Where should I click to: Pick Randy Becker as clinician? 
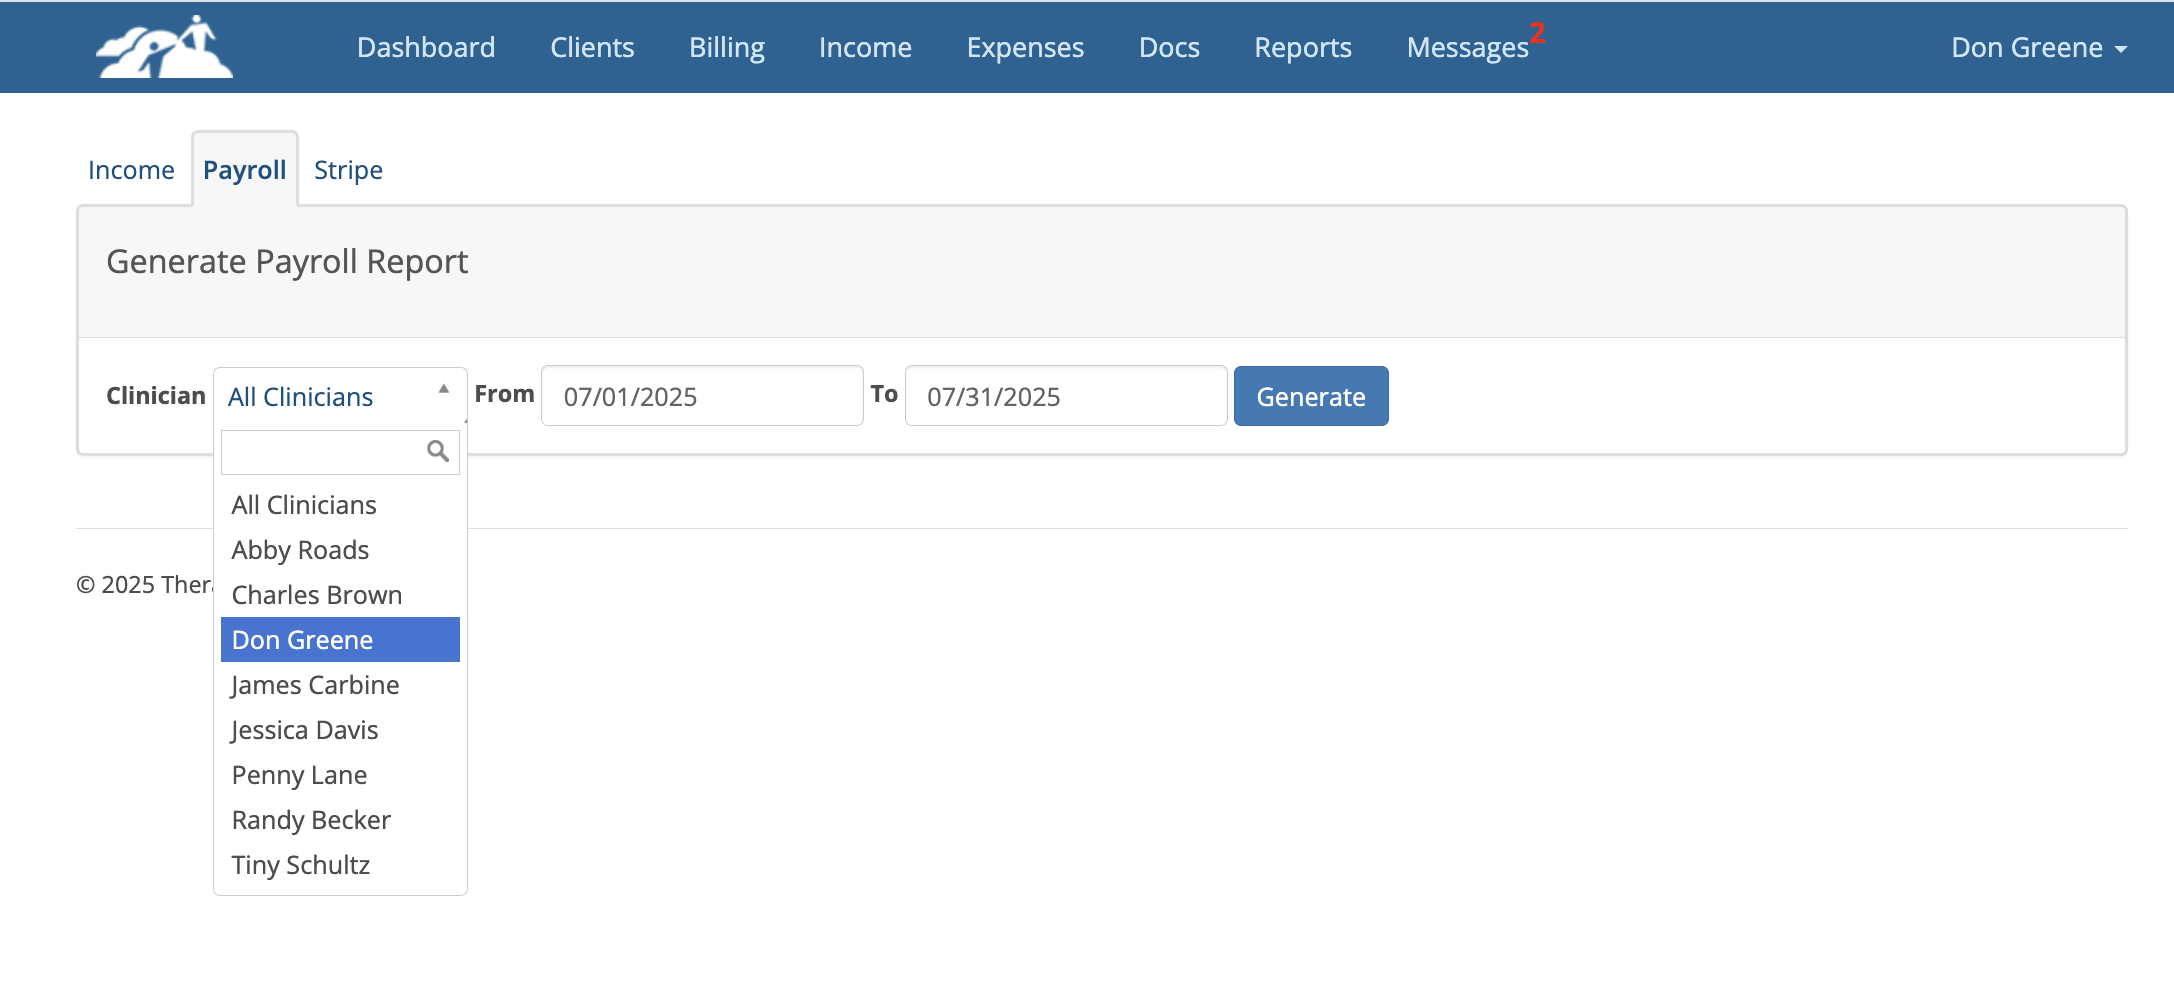coord(340,820)
